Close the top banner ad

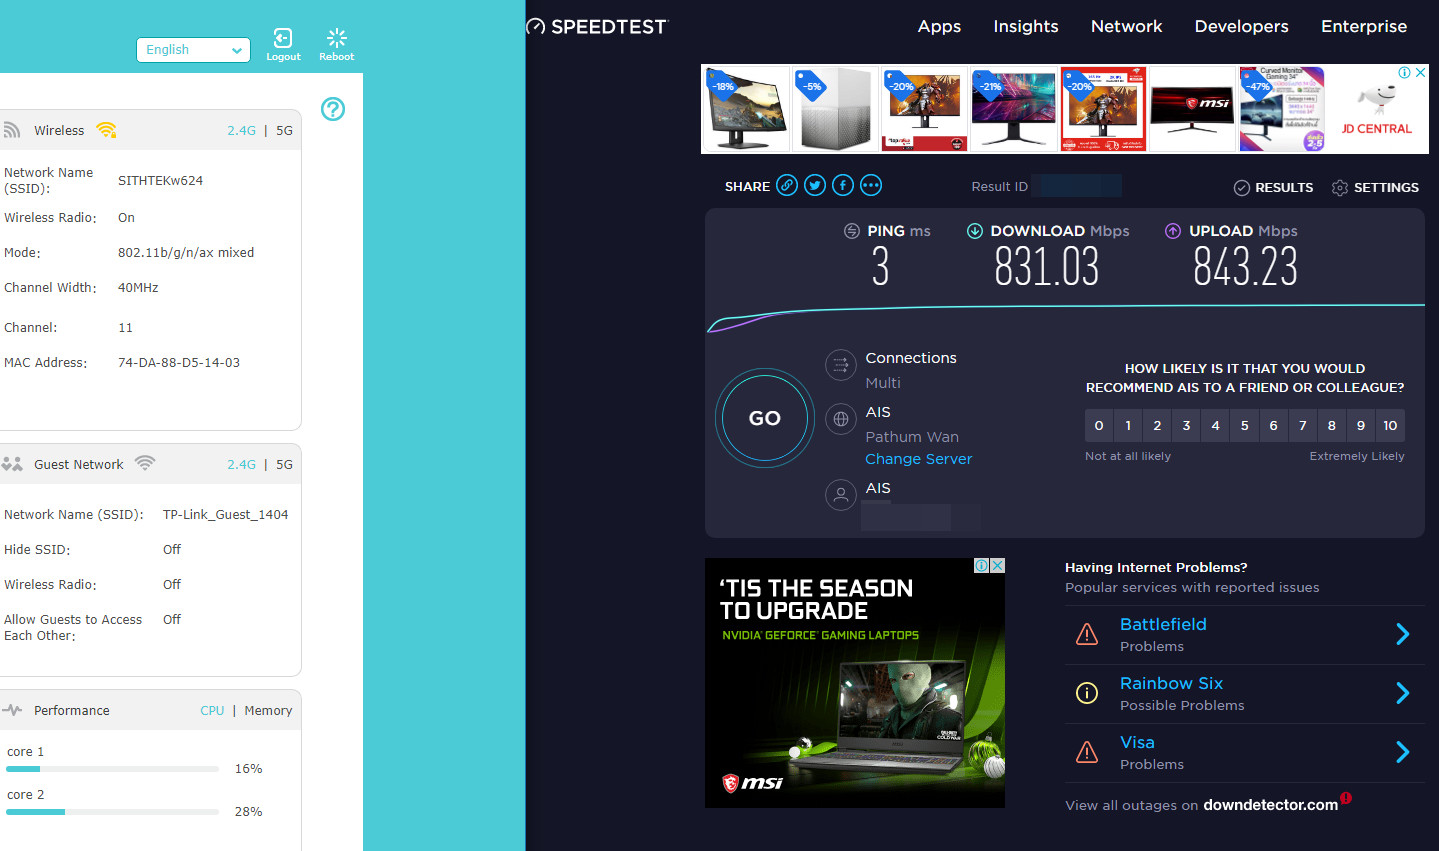[1420, 72]
